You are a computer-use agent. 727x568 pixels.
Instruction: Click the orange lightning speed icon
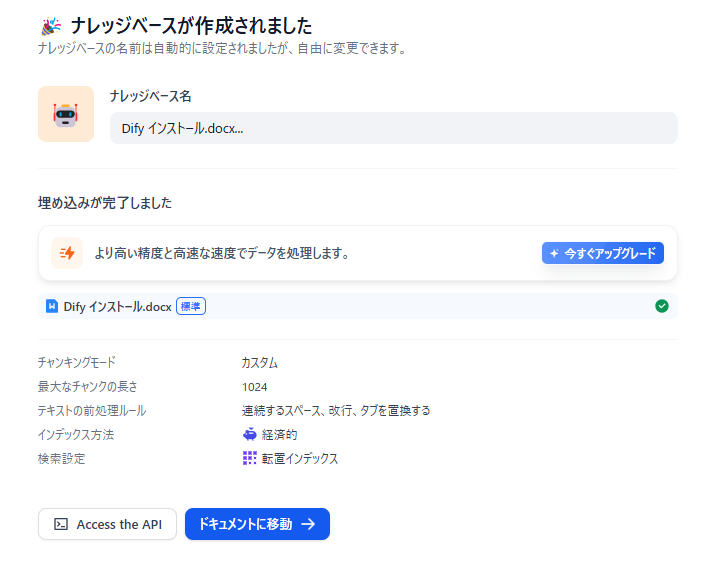click(x=67, y=253)
